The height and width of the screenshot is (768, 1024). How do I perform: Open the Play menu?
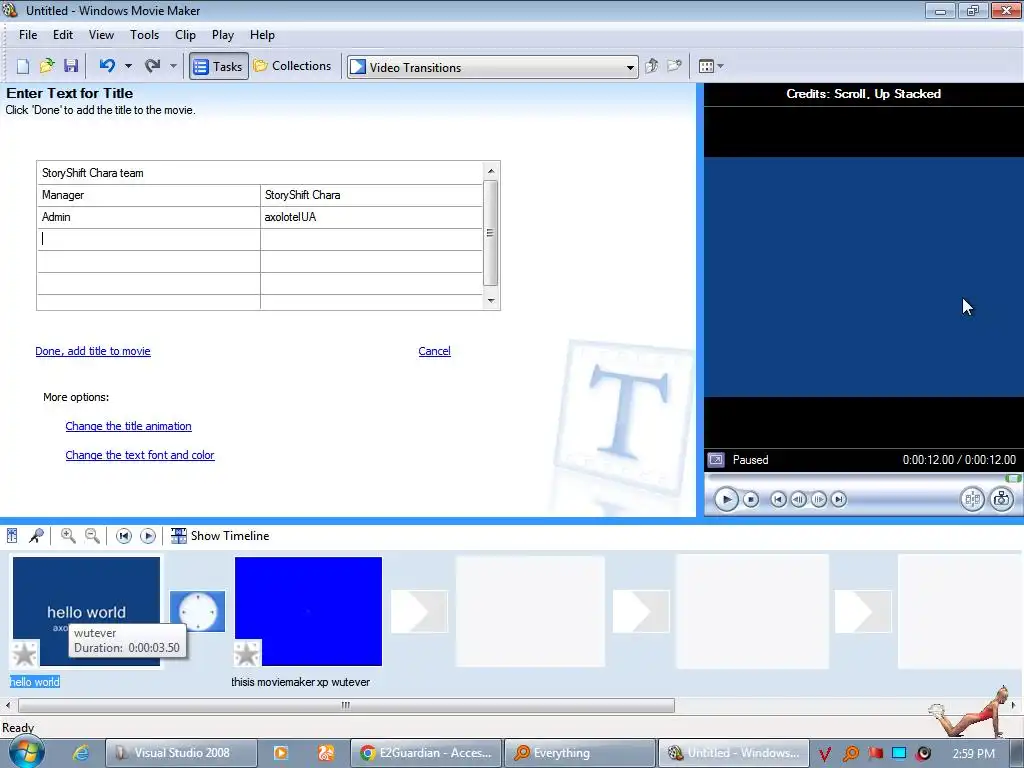click(223, 35)
